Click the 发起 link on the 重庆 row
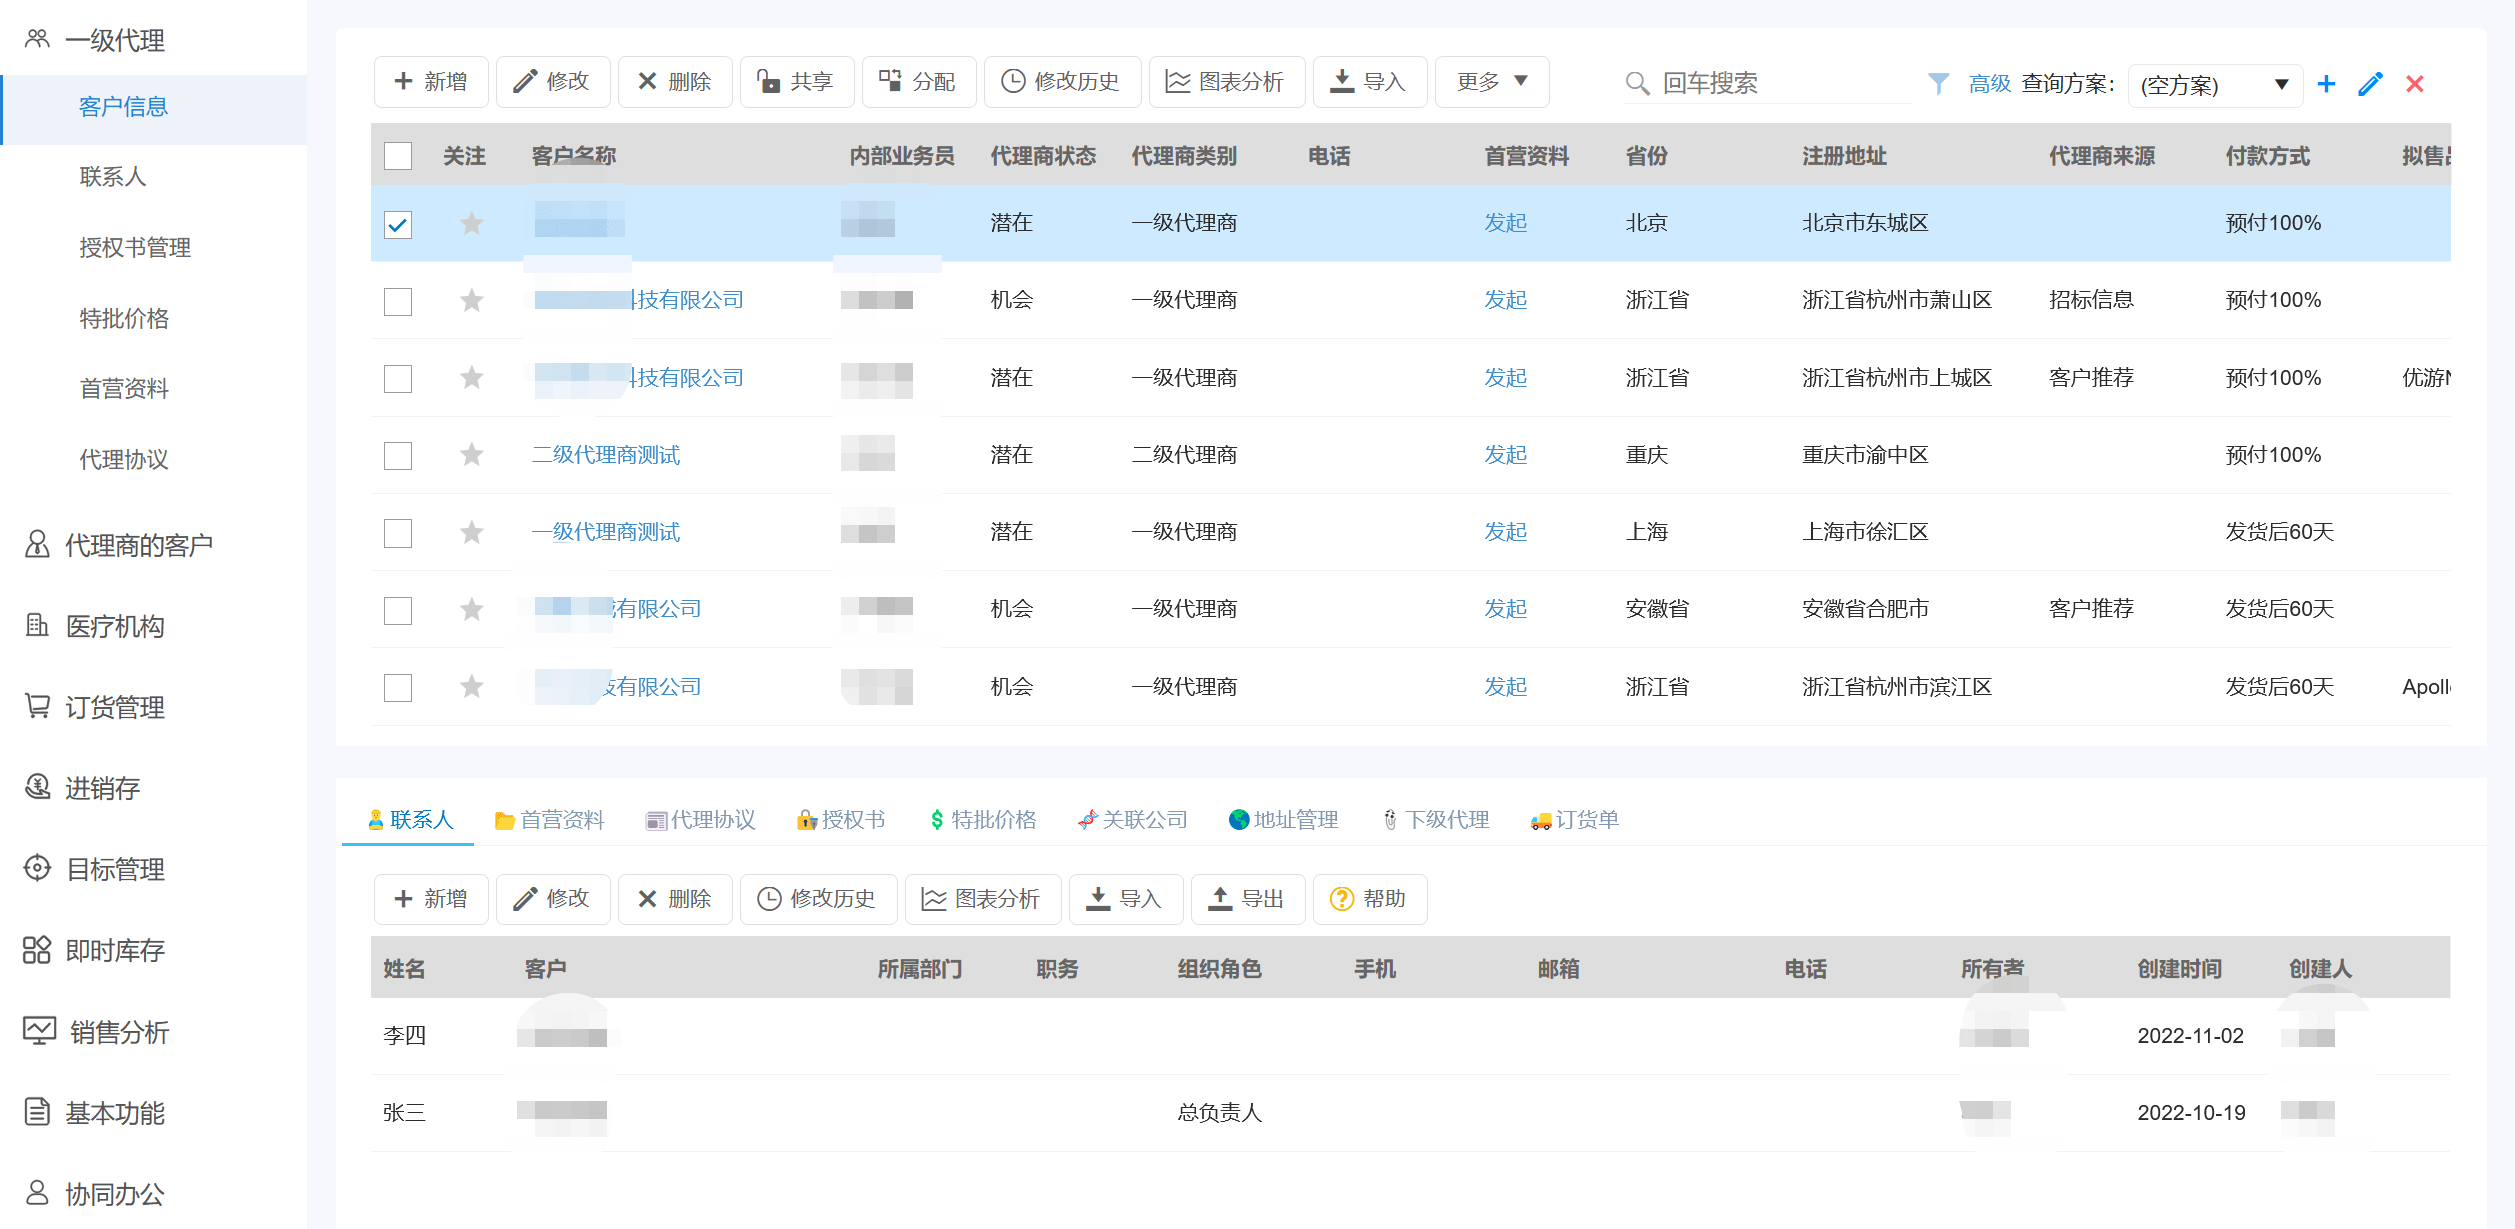 click(1504, 455)
